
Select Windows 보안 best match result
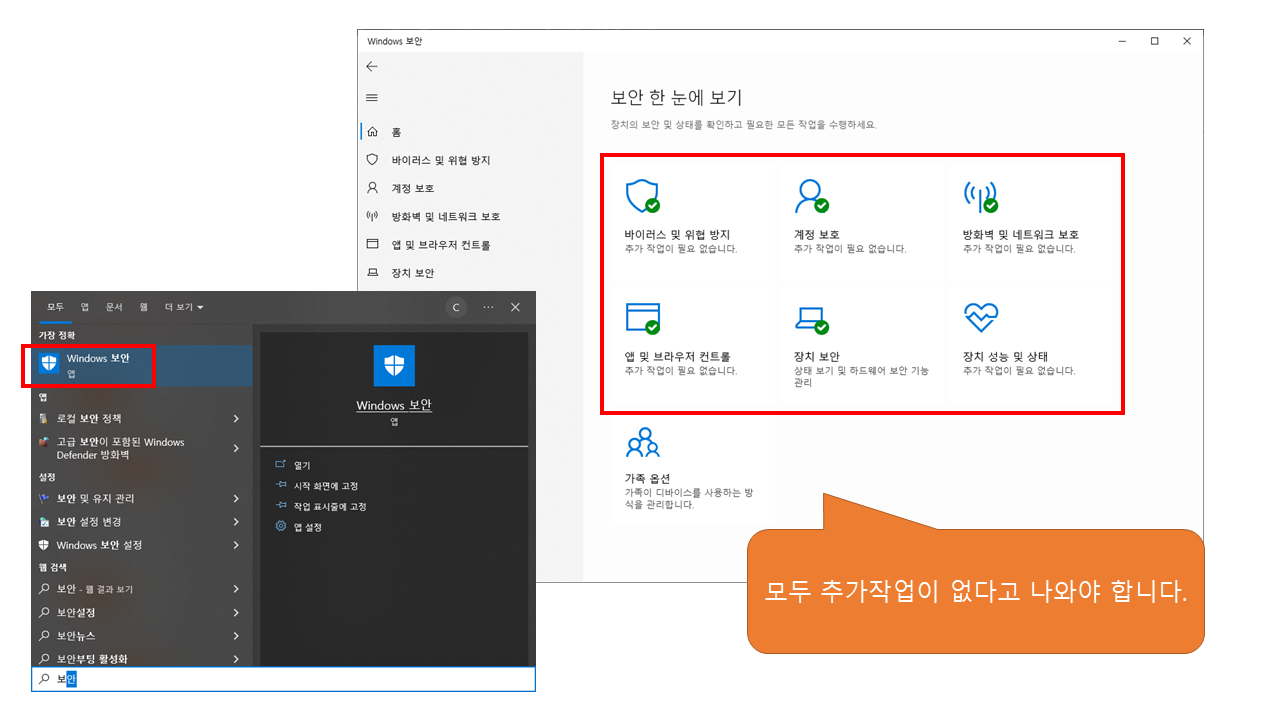(x=142, y=365)
